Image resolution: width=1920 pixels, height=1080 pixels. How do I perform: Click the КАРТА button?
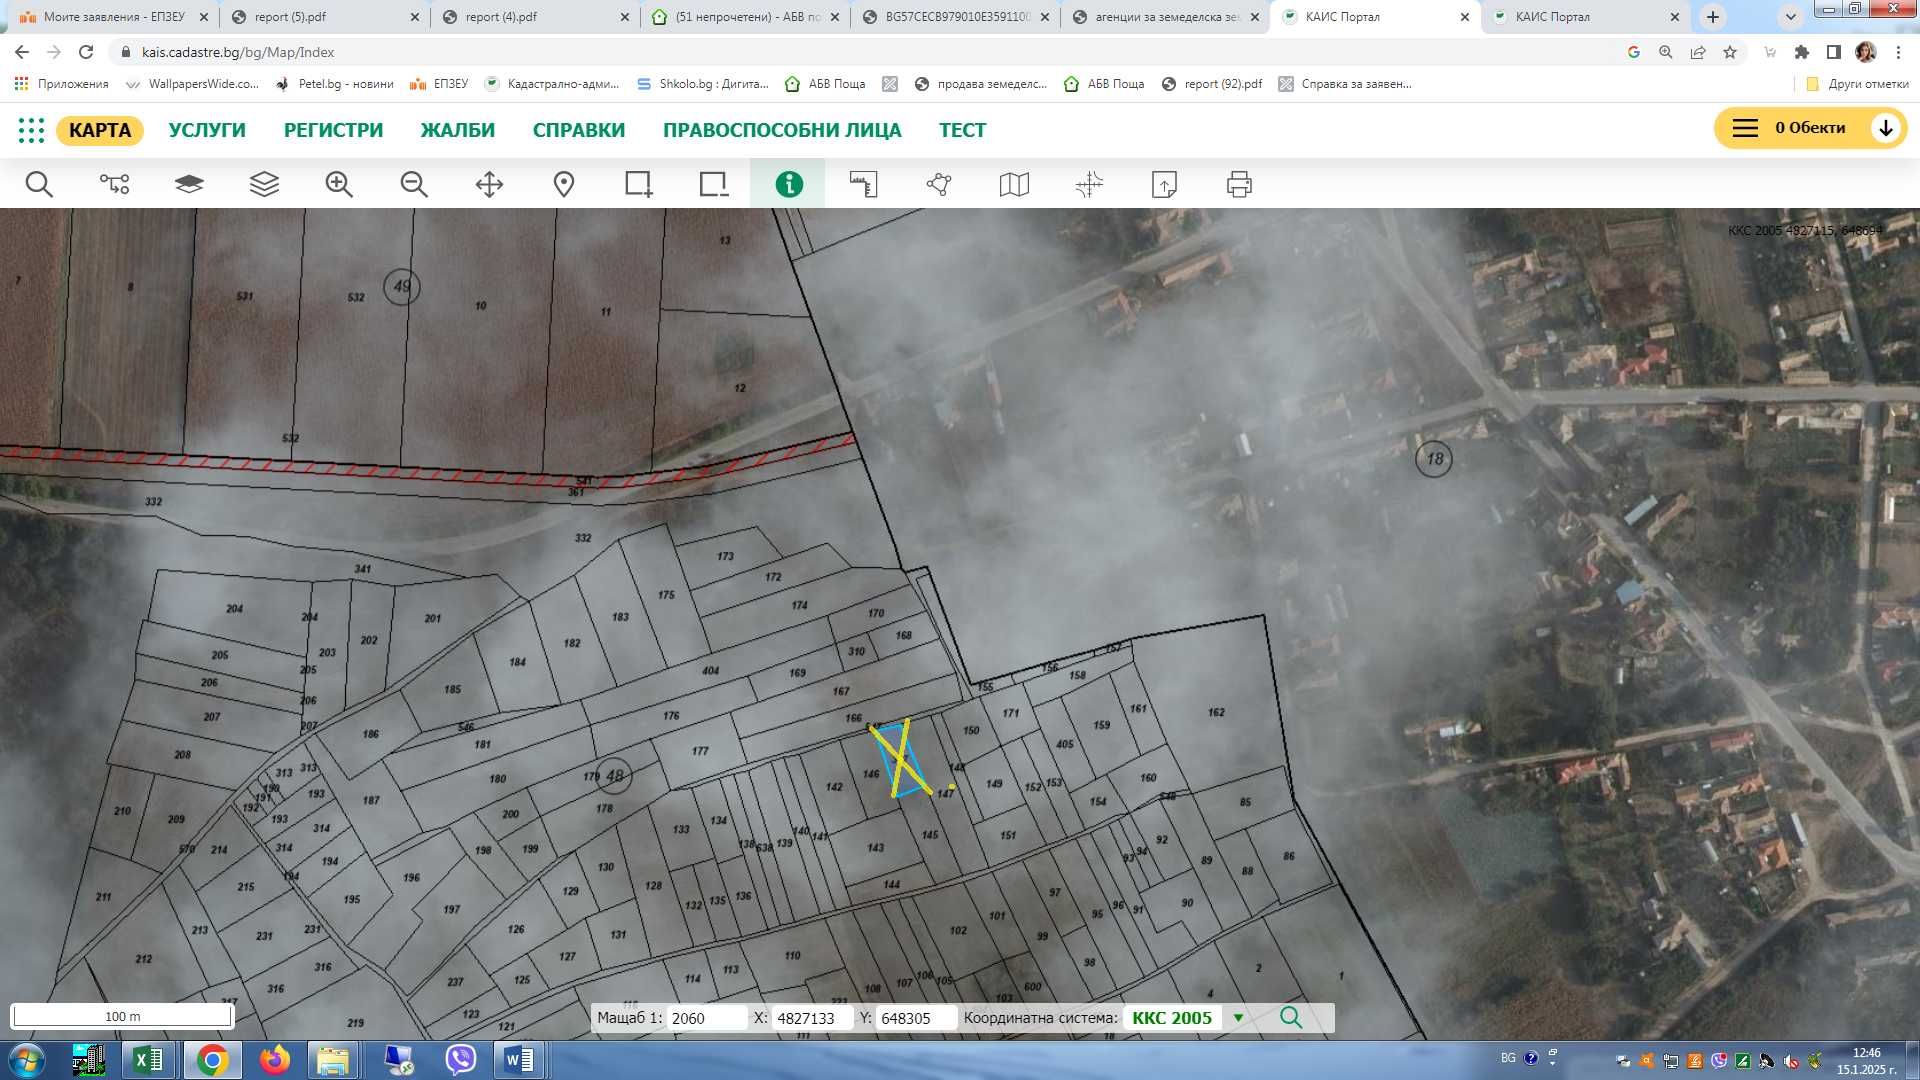[x=100, y=130]
